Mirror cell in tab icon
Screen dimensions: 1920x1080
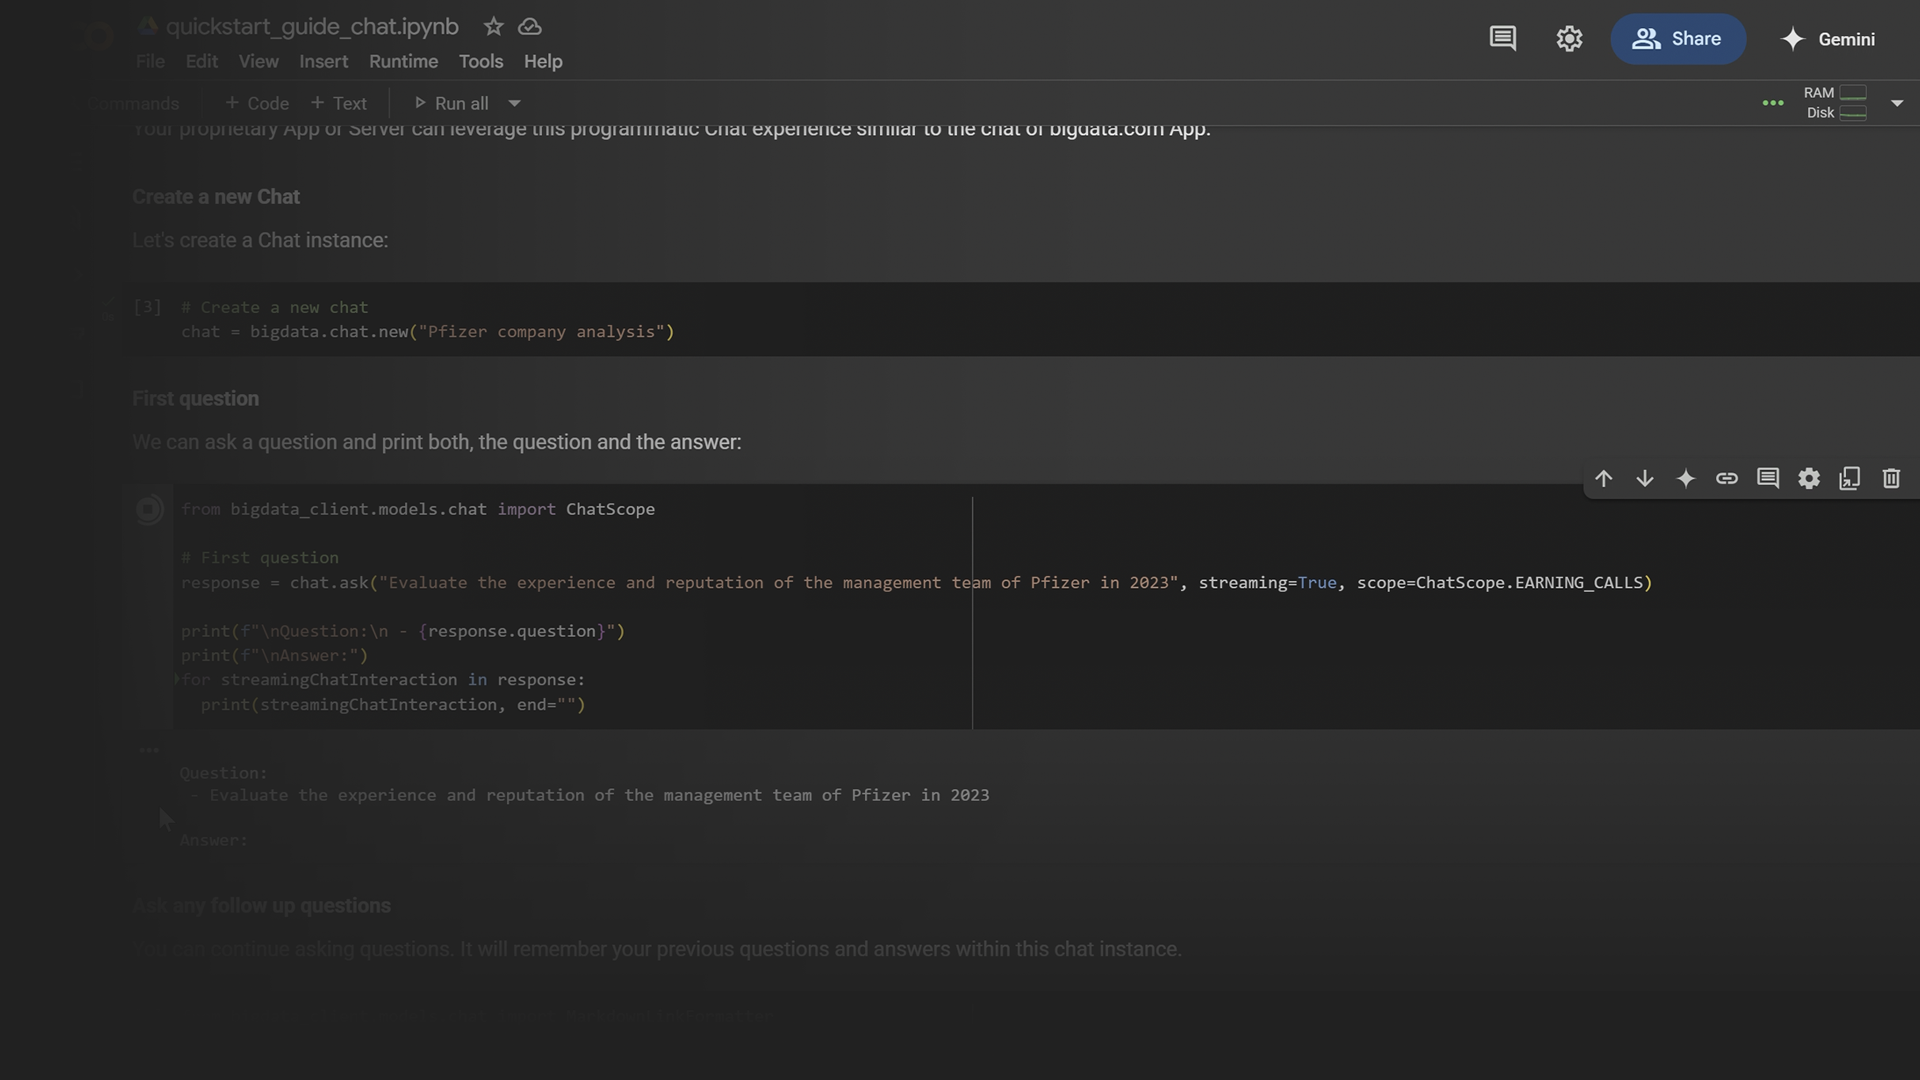point(1849,479)
